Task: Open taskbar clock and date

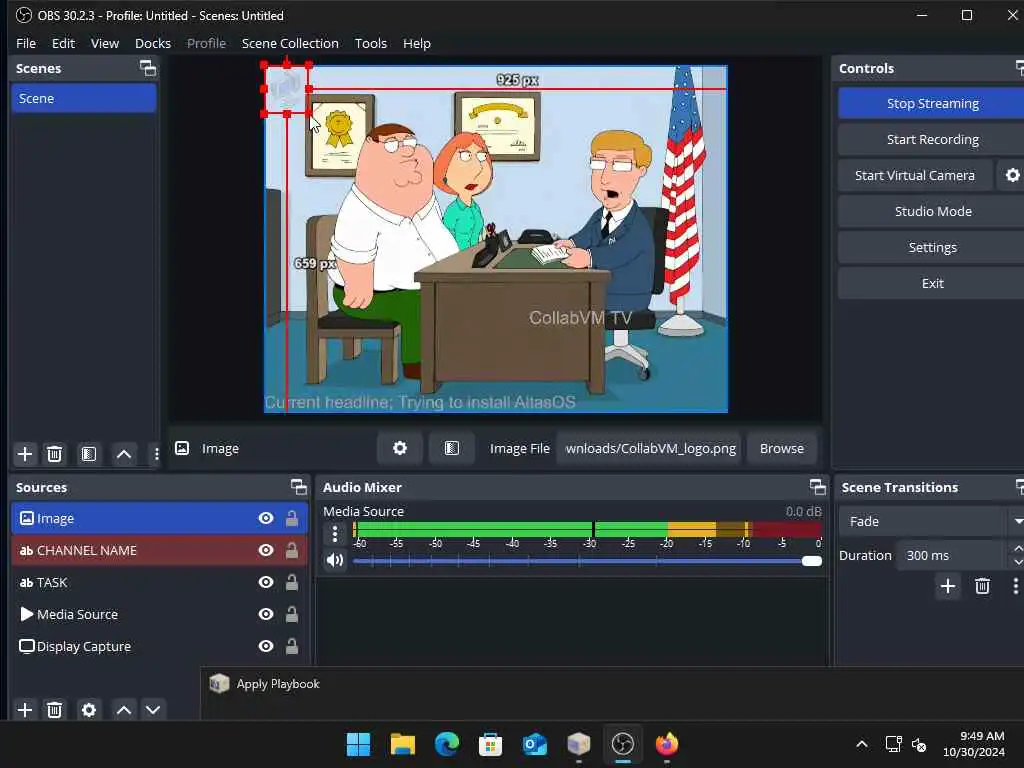Action: pos(973,744)
